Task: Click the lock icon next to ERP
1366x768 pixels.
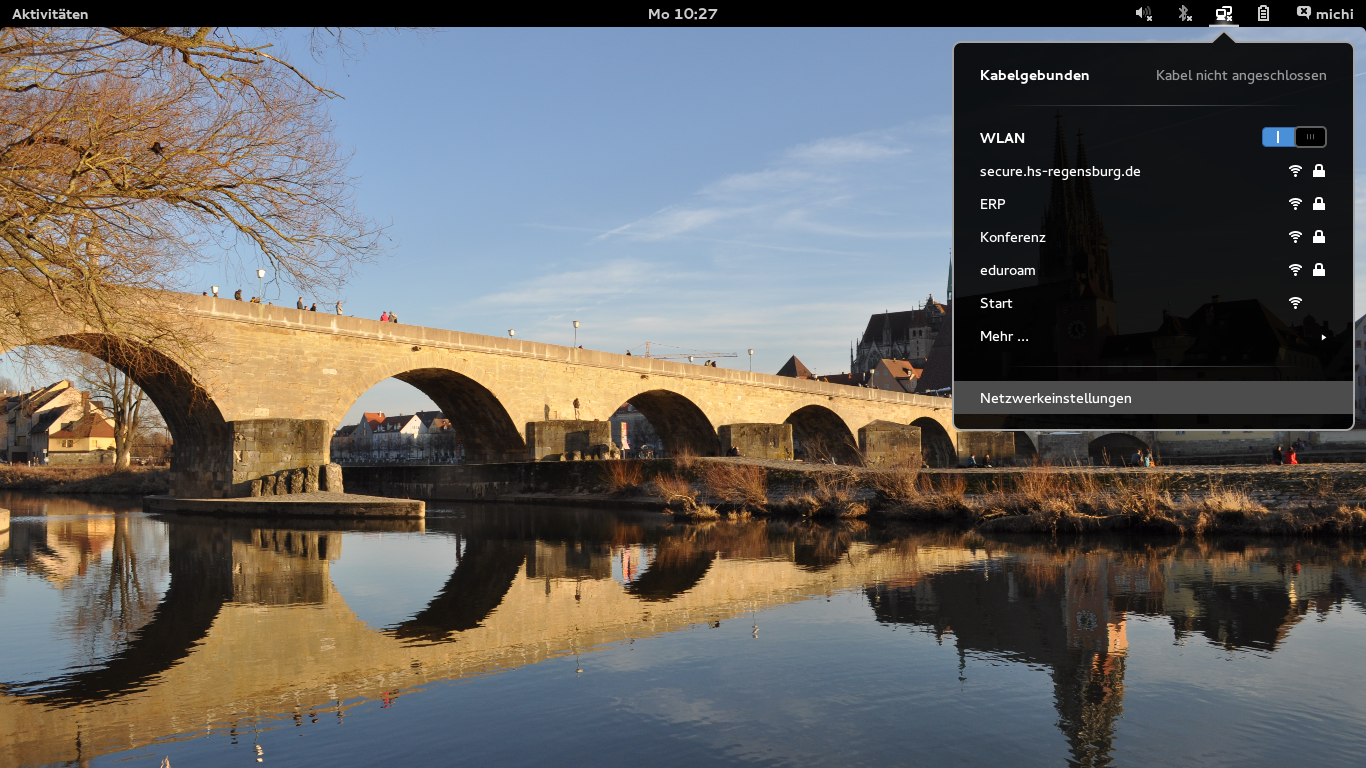Action: click(1319, 204)
